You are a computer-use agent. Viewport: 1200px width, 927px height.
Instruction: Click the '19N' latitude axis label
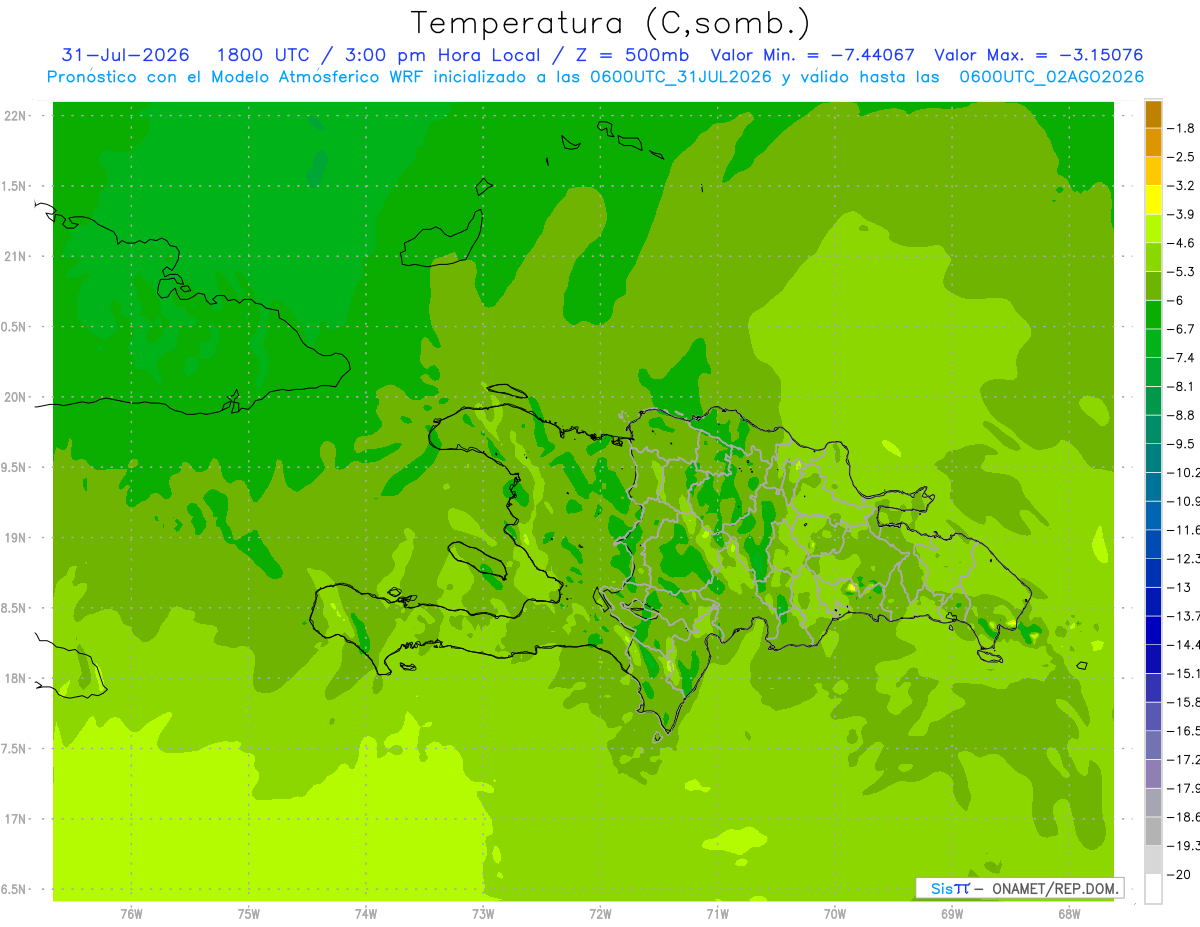tap(16, 538)
